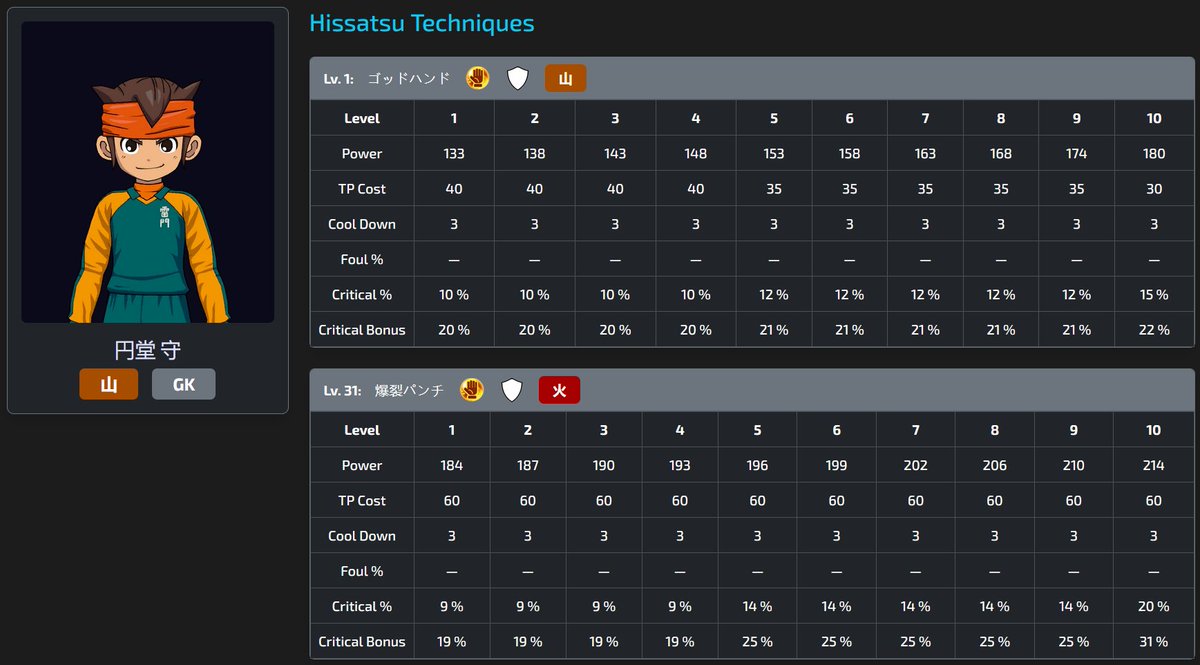Click the Hissatsu Techniques heading

click(x=422, y=23)
